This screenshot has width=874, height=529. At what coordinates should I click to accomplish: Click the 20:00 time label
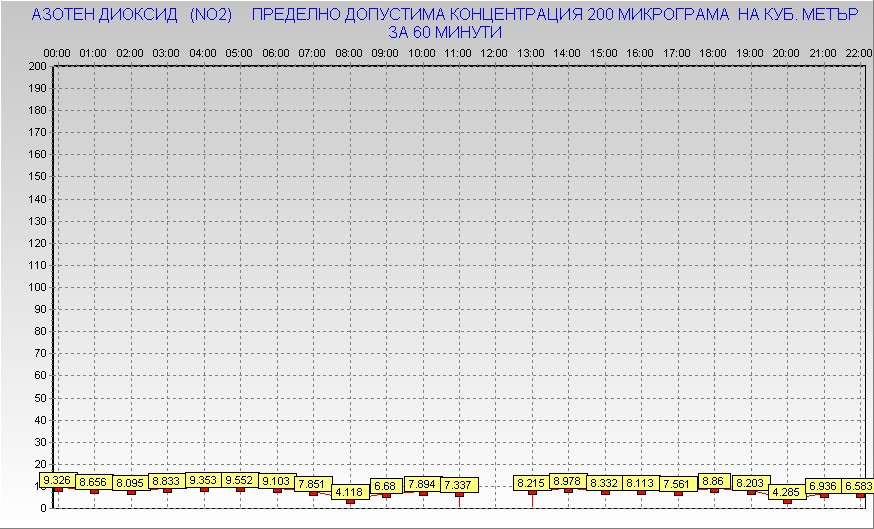(786, 54)
